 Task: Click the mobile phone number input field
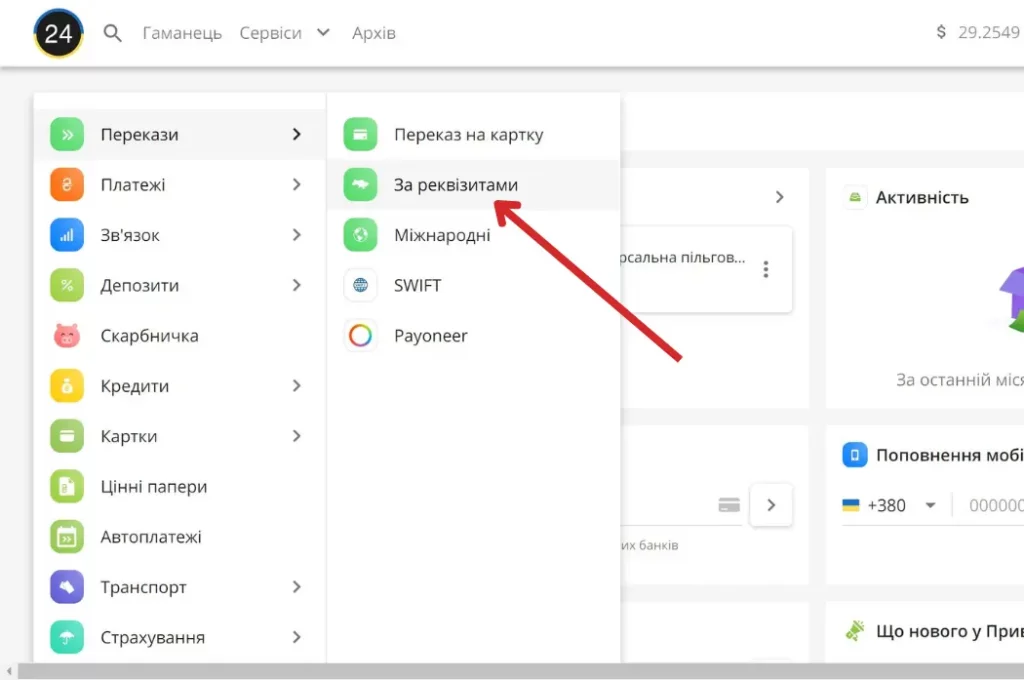click(994, 505)
